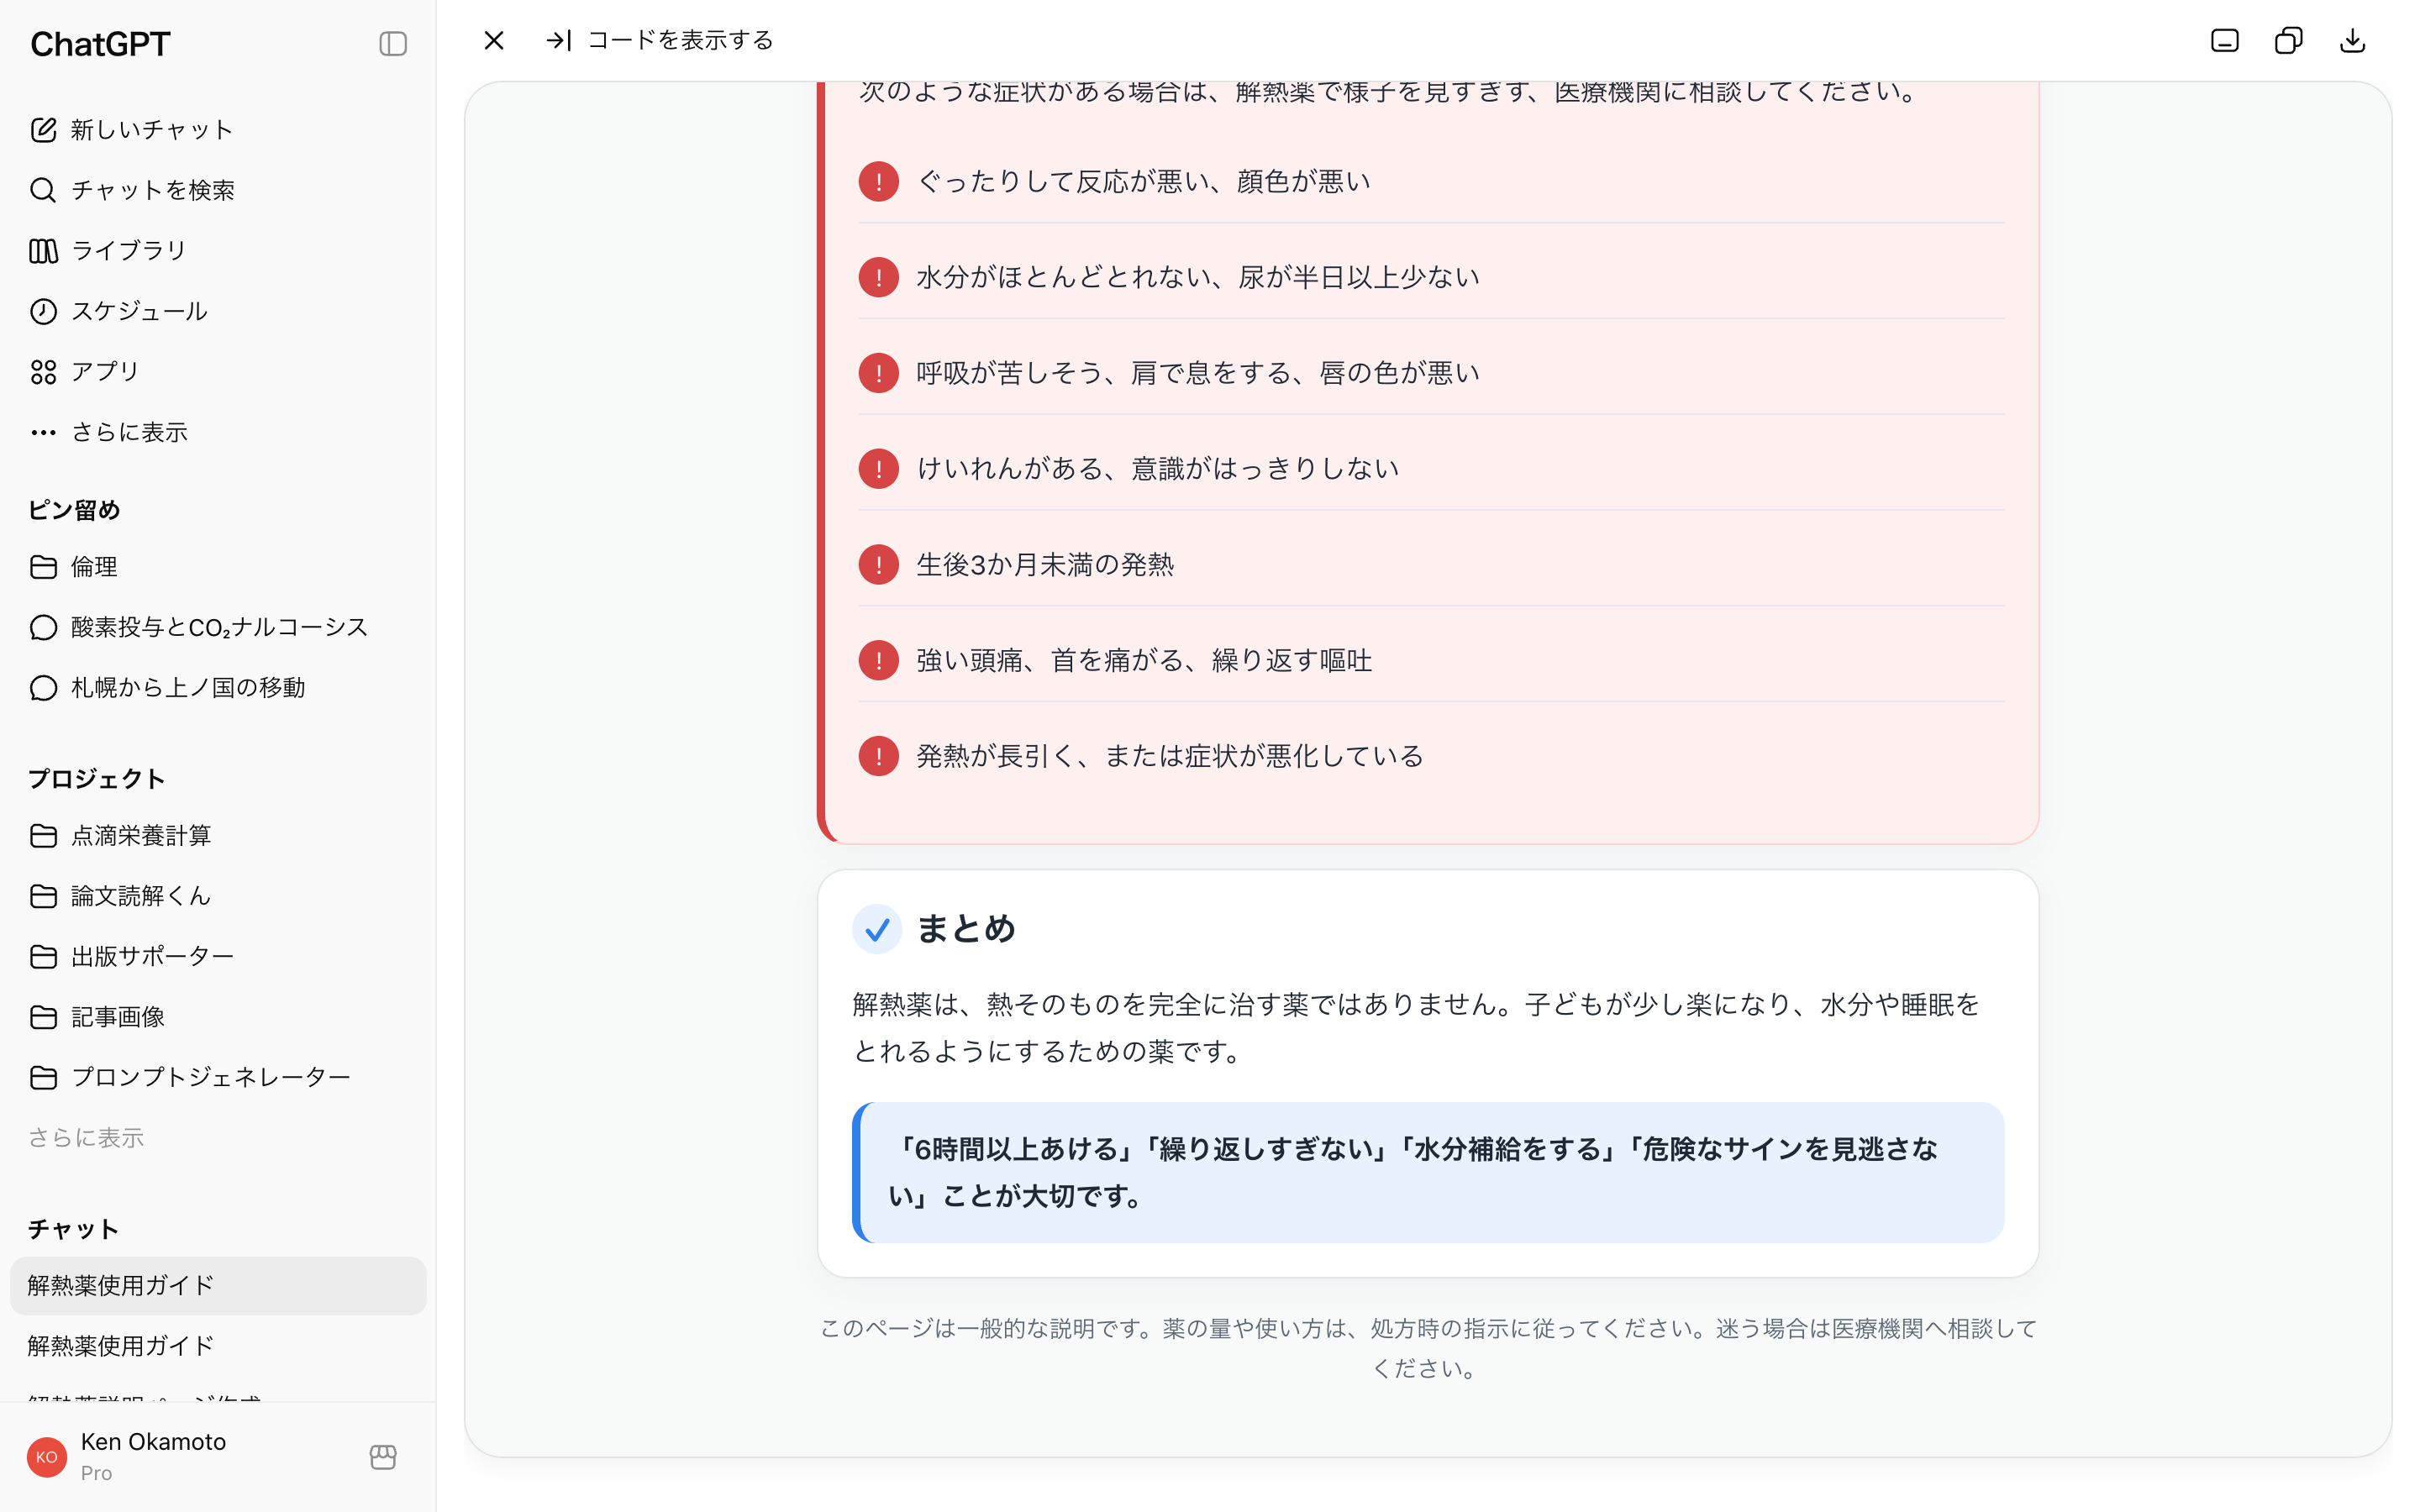
Task: Click the ピン留め section header
Action: coord(74,510)
